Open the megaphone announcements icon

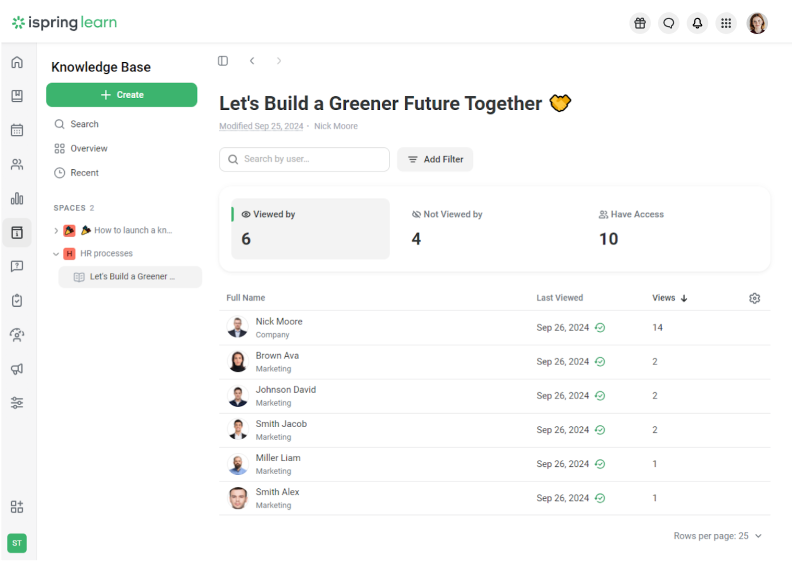pos(17,369)
